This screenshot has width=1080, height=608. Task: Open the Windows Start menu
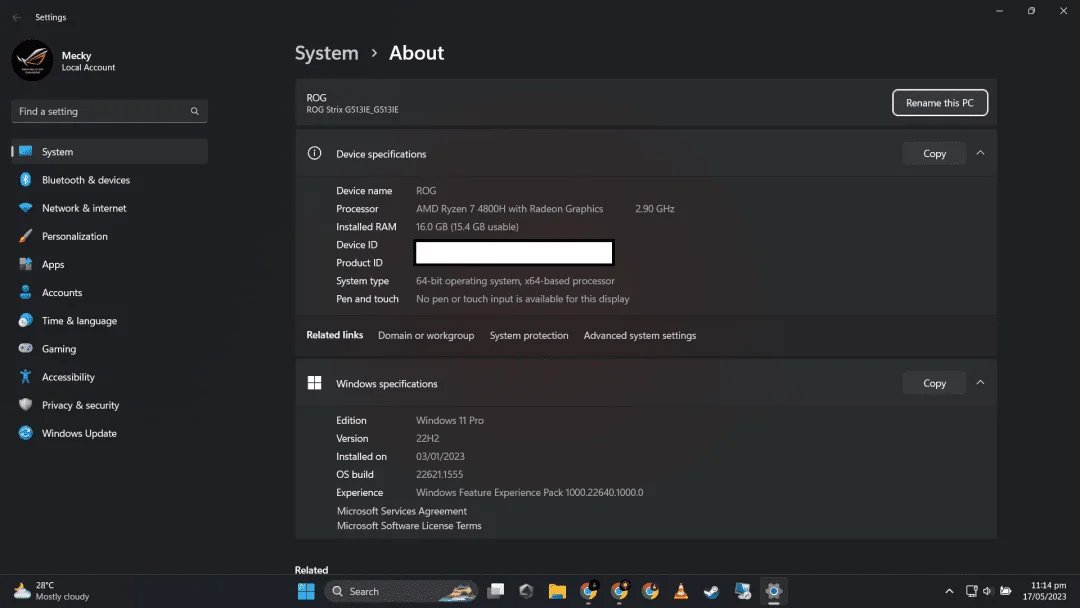[x=306, y=591]
